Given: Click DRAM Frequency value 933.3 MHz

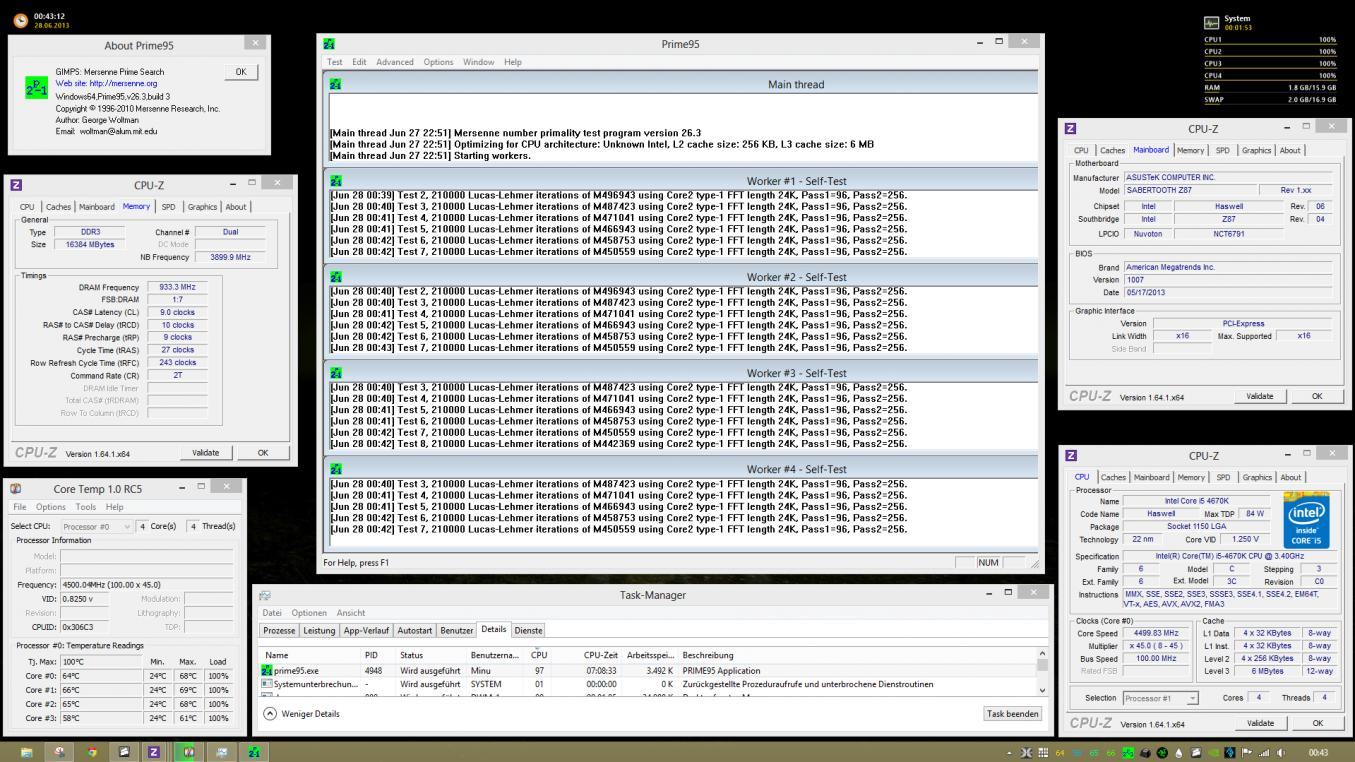Looking at the screenshot, I should pyautogui.click(x=177, y=287).
